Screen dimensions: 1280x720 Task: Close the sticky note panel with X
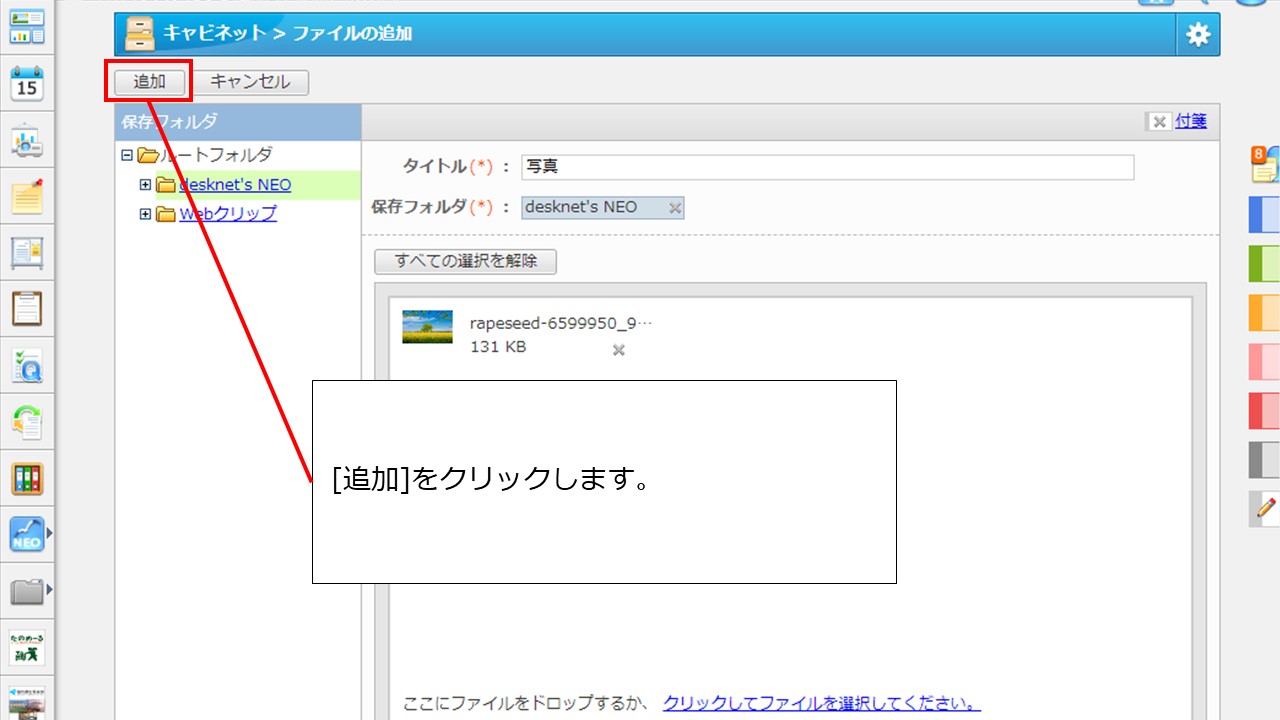(x=1159, y=122)
